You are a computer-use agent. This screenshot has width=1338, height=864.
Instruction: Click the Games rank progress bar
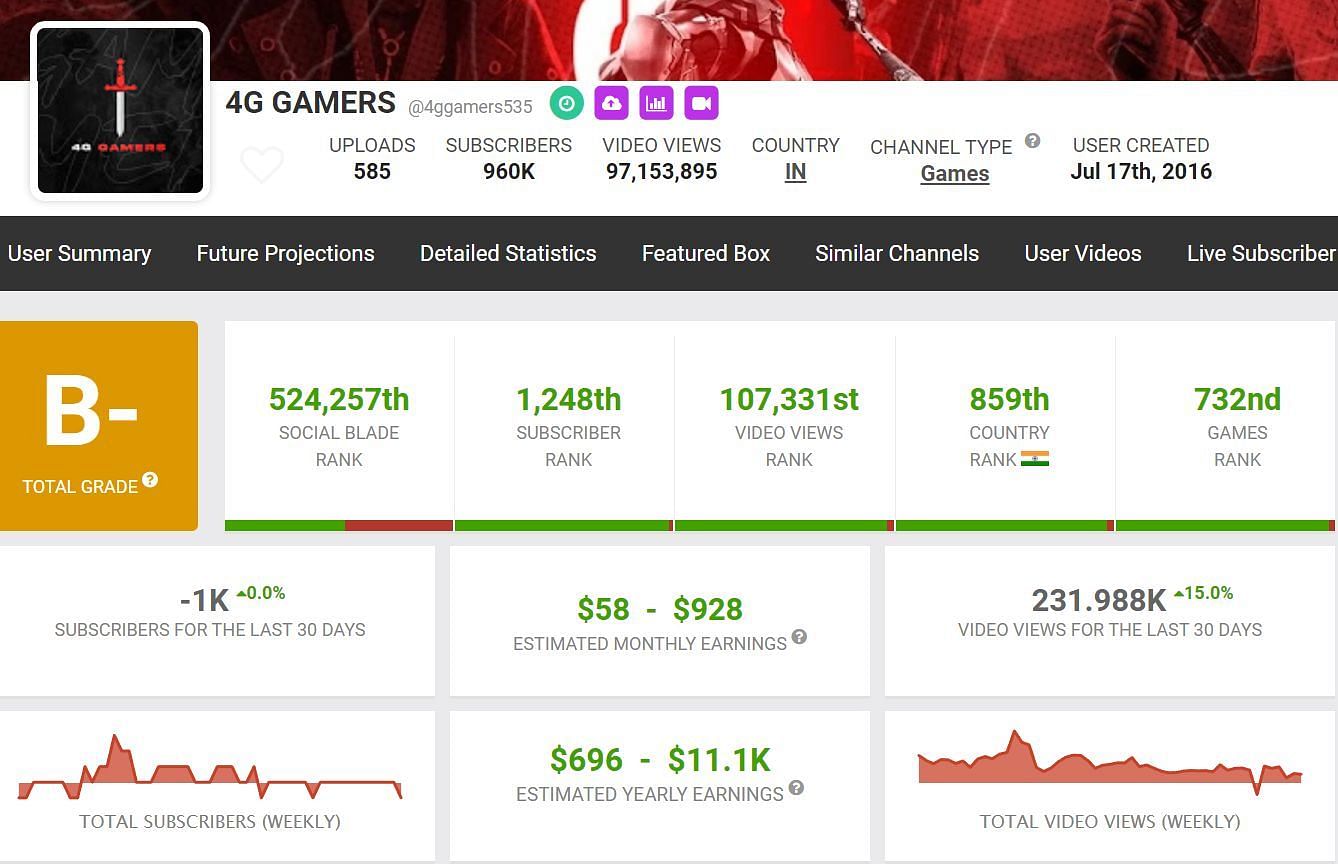1226,525
